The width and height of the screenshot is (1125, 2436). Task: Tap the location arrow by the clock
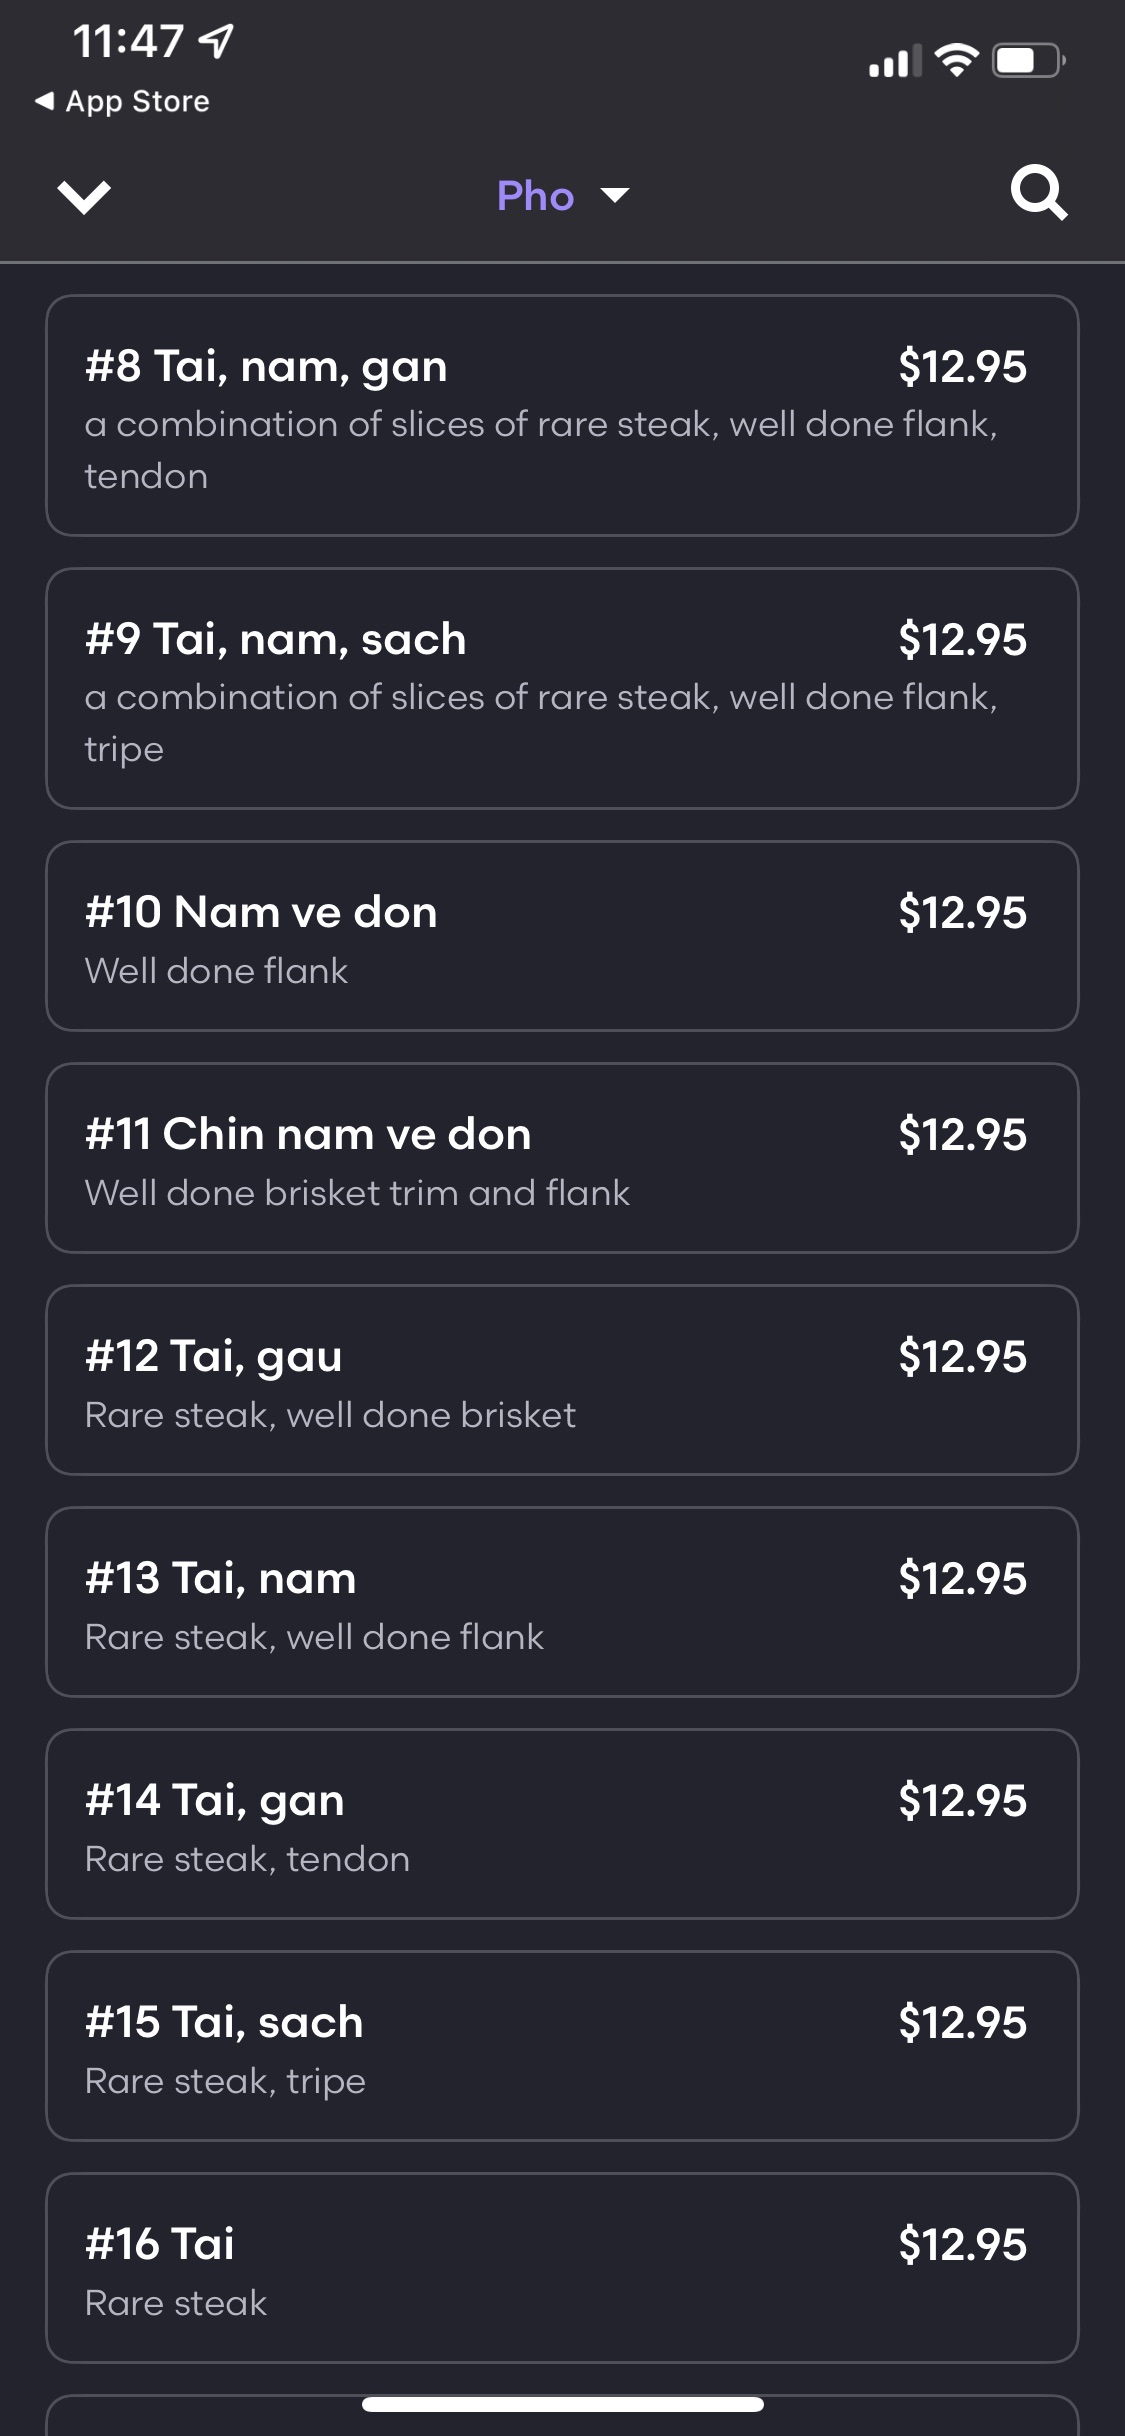coord(216,41)
